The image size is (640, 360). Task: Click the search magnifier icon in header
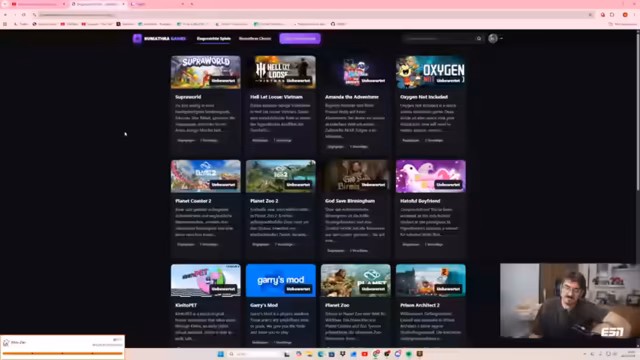click(x=479, y=39)
